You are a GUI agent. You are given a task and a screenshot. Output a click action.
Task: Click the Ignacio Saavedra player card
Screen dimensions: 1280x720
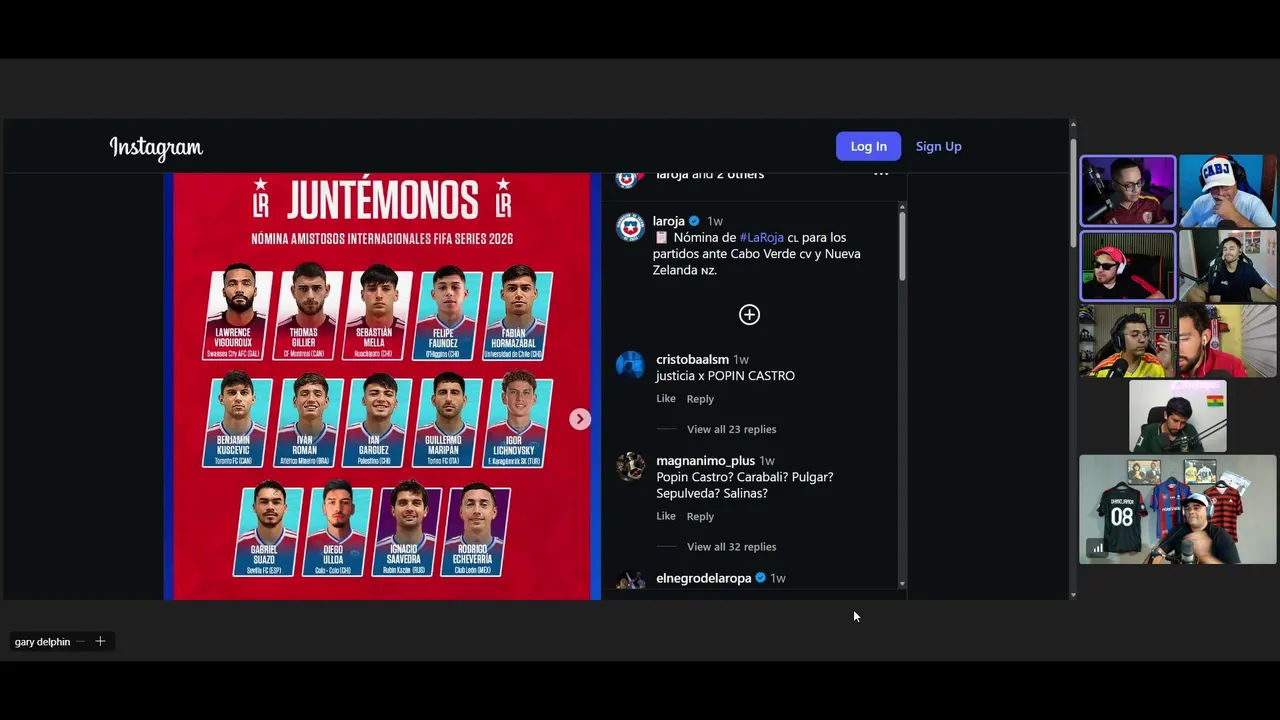(x=408, y=529)
